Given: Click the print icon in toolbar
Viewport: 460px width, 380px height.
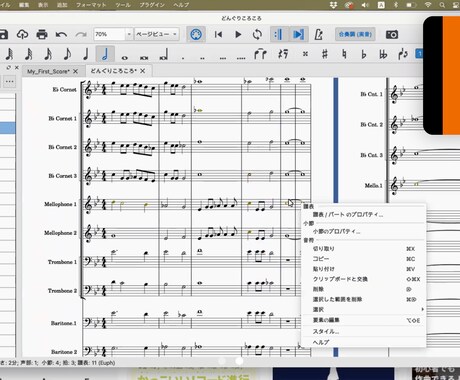Looking at the screenshot, I should [42, 34].
